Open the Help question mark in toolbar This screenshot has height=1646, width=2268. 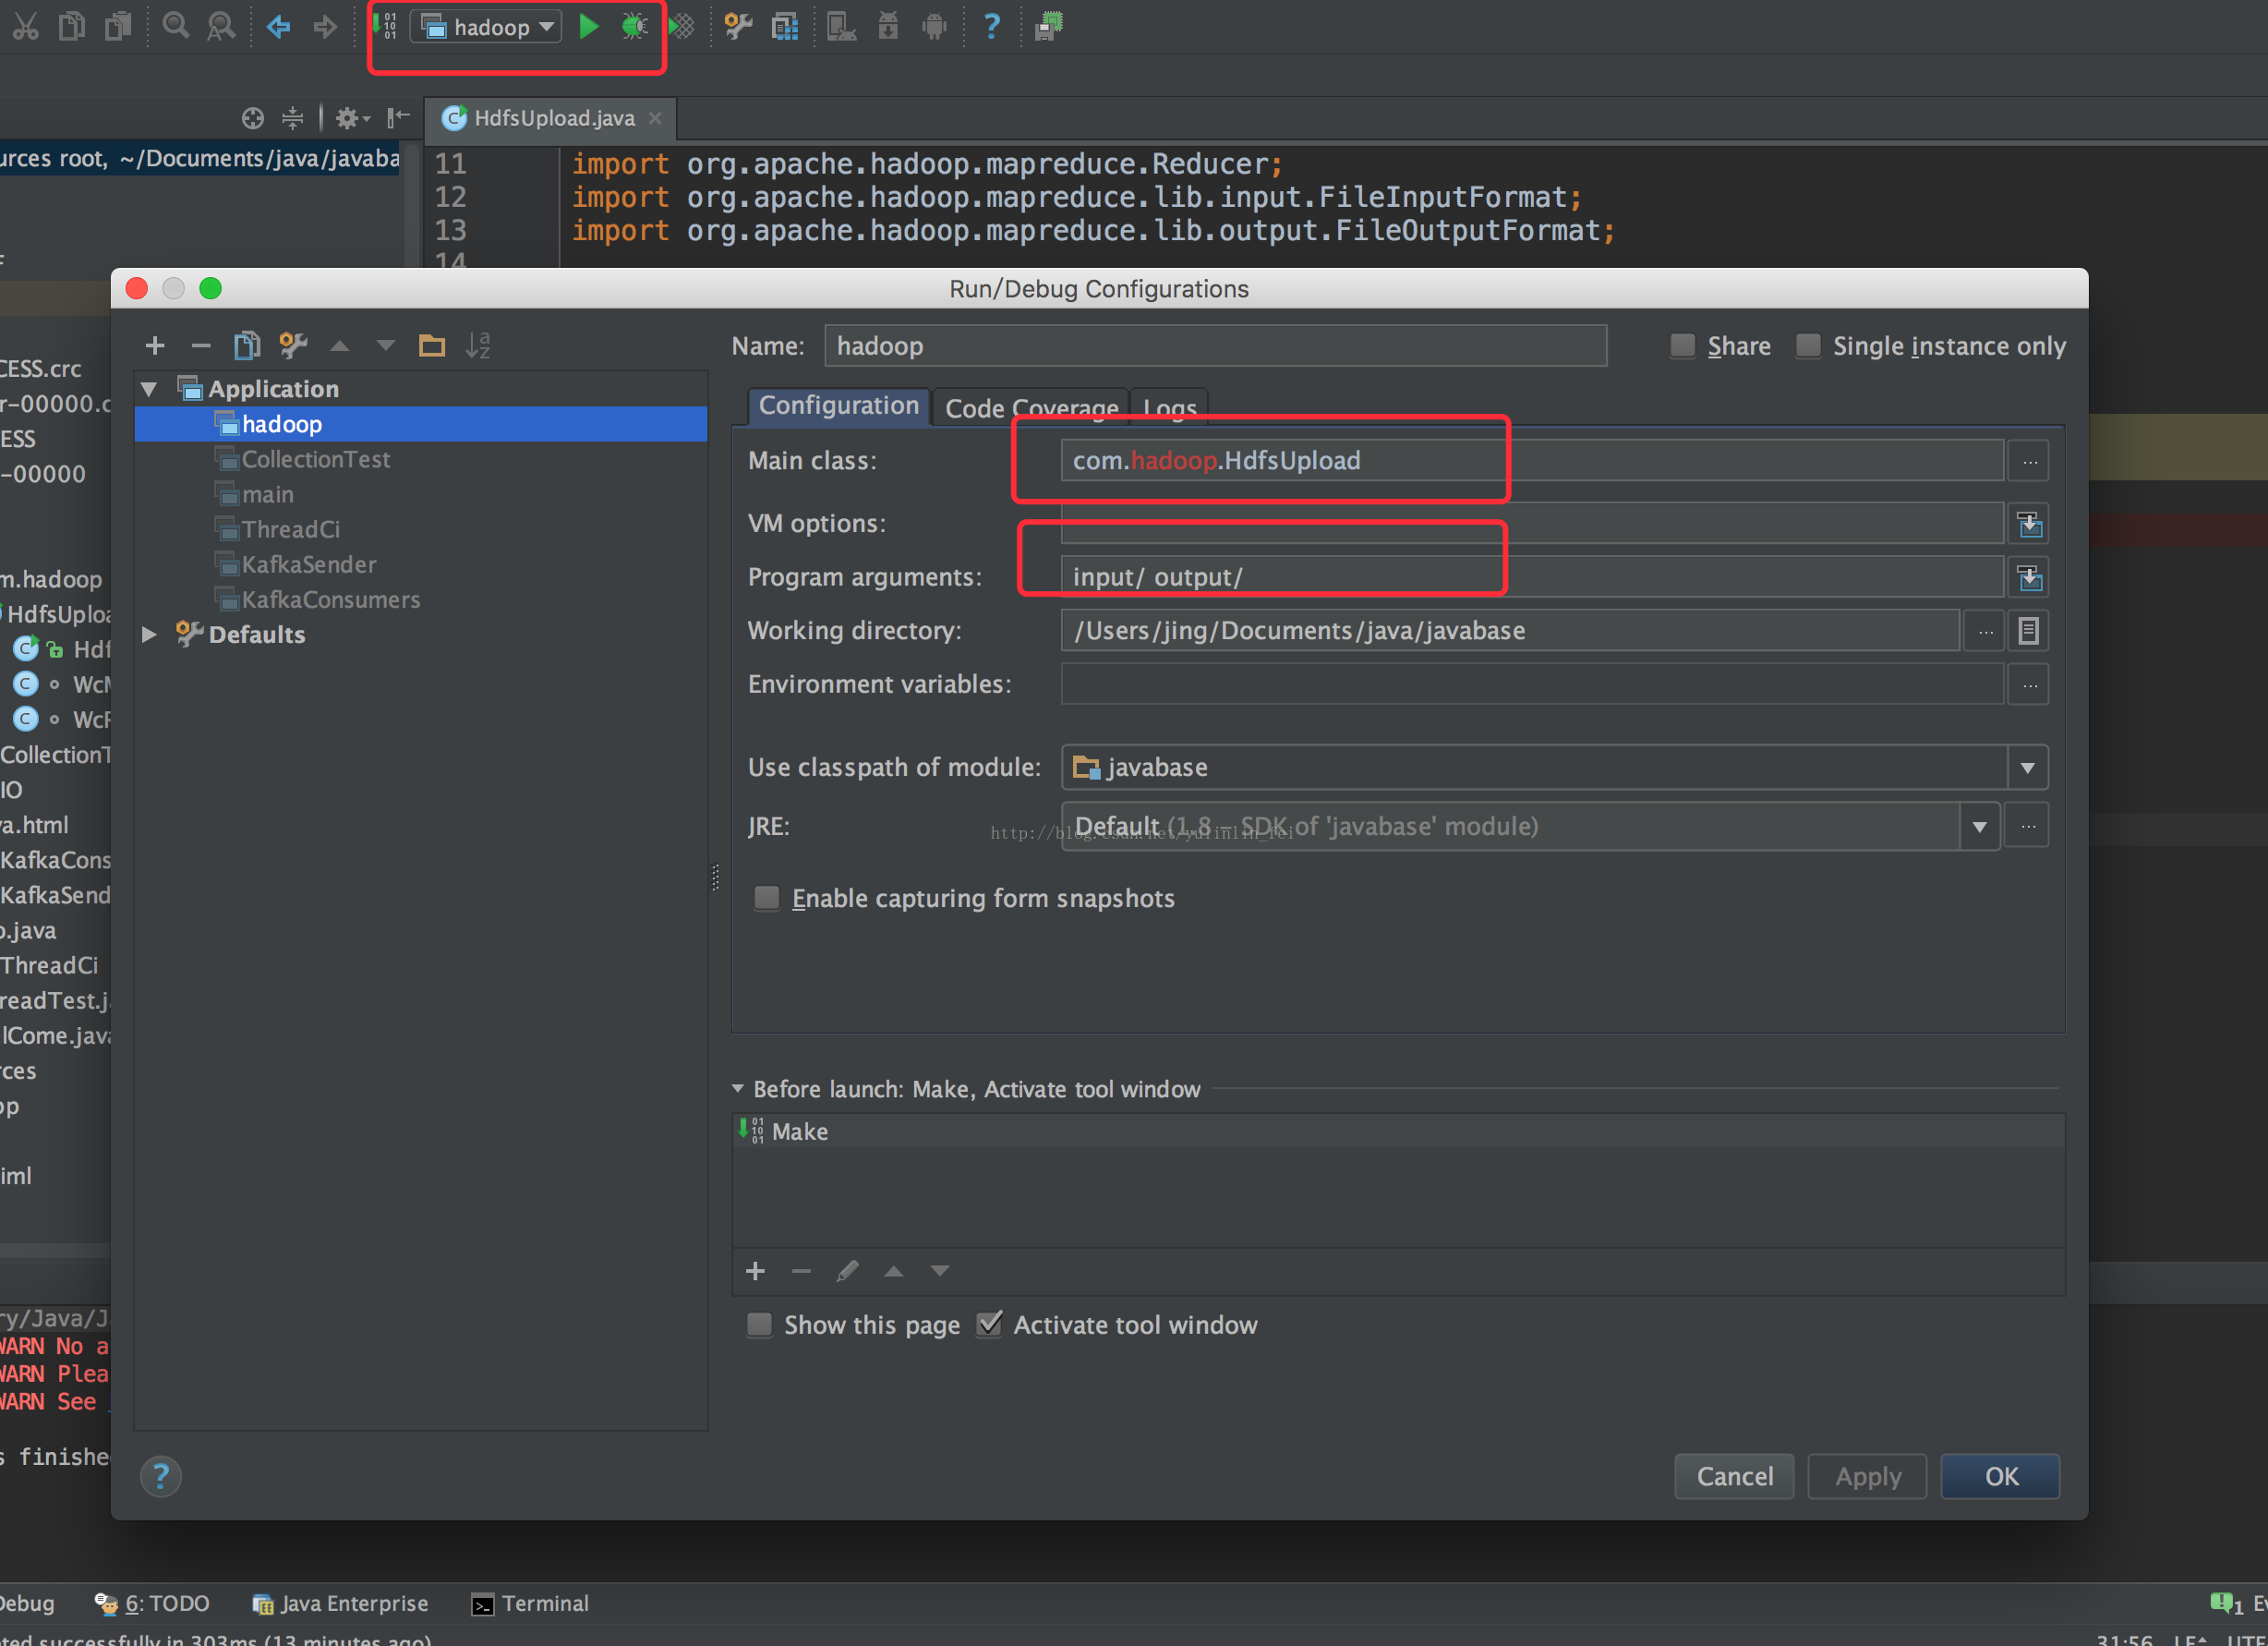(x=991, y=26)
